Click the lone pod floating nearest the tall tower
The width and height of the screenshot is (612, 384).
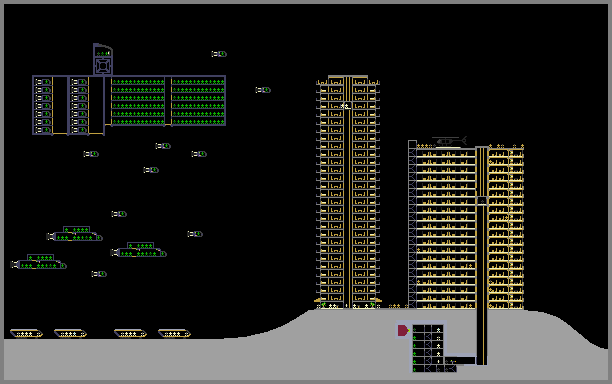263,90
